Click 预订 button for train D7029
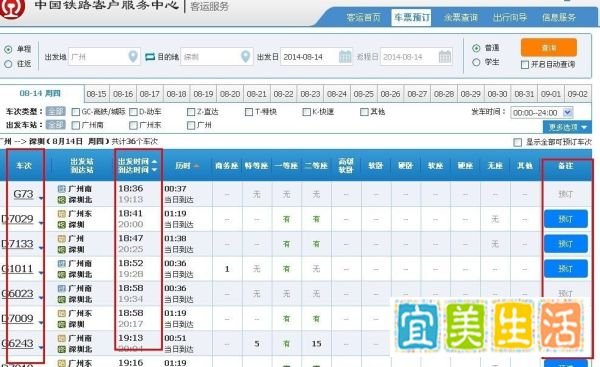 pos(566,219)
